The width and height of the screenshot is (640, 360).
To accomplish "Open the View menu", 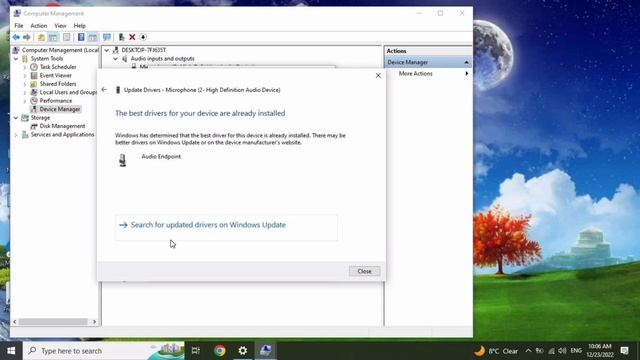I will tap(60, 25).
